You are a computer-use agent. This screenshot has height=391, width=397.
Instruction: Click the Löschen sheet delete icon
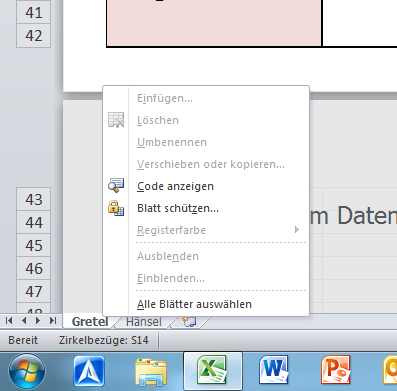pos(116,120)
